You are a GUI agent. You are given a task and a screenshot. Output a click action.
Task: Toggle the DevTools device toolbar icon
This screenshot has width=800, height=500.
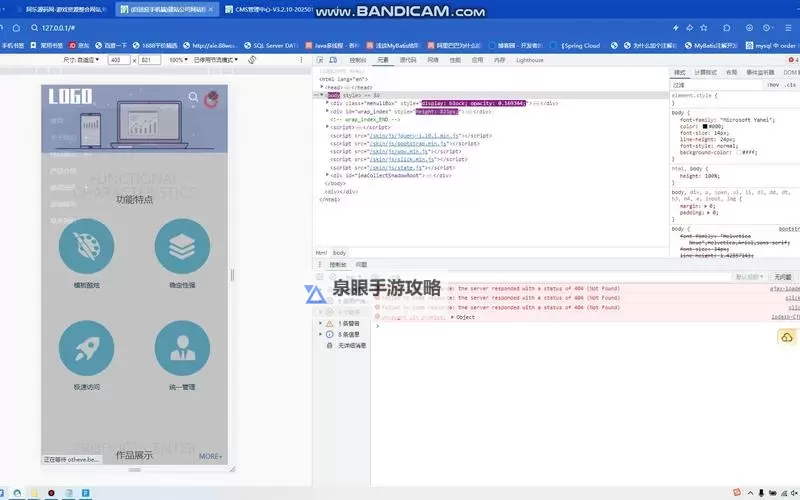[333, 60]
